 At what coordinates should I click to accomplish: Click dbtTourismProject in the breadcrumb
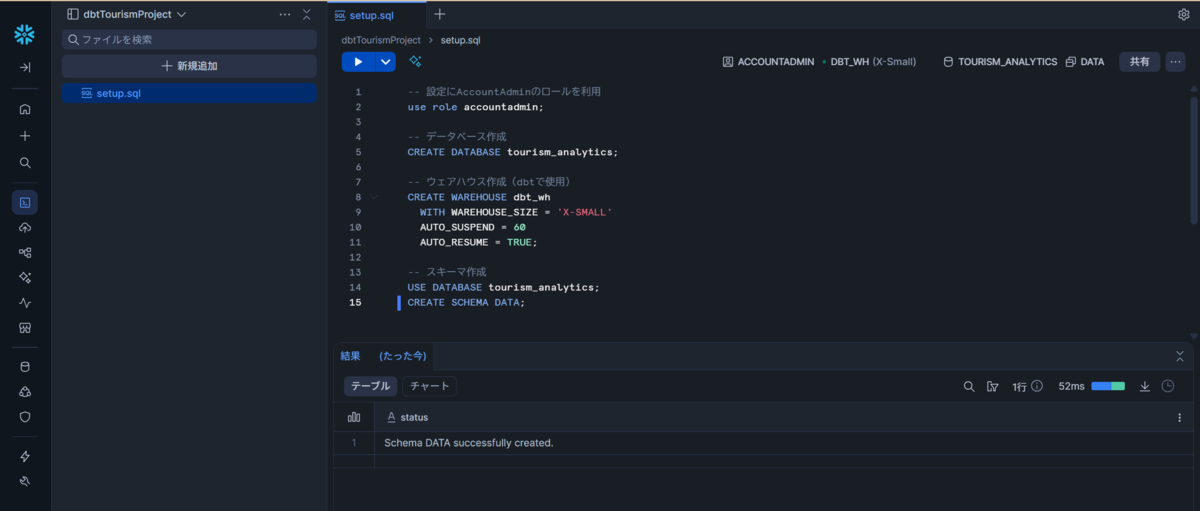381,40
